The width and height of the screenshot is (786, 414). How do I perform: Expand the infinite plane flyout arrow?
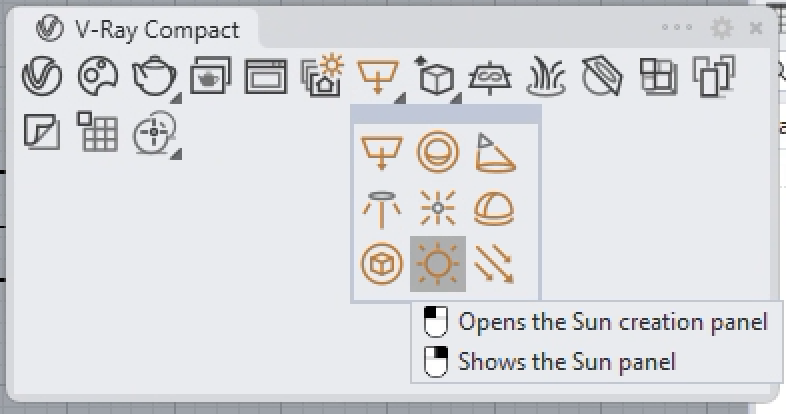coord(455,98)
